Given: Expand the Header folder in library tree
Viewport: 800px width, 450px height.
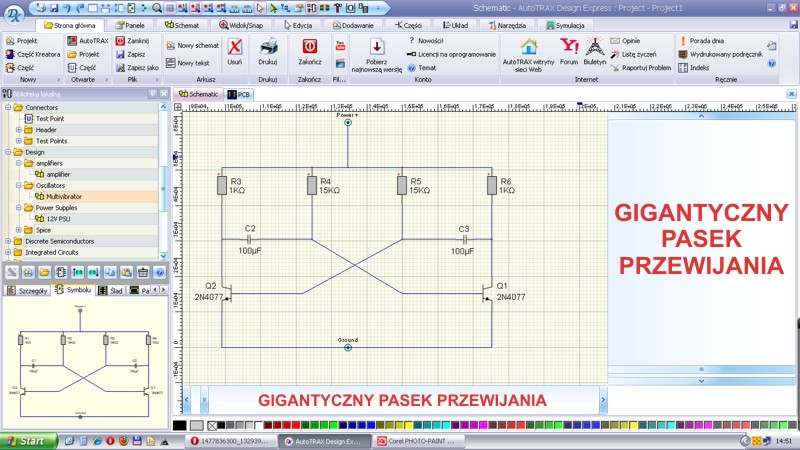Looking at the screenshot, I should [x=18, y=130].
